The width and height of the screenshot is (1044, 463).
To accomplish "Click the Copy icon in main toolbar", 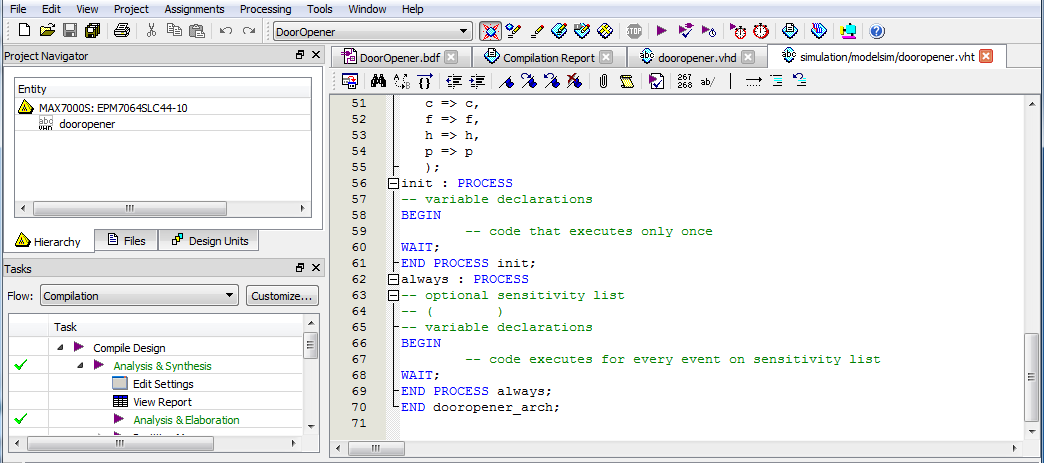I will (x=174, y=31).
